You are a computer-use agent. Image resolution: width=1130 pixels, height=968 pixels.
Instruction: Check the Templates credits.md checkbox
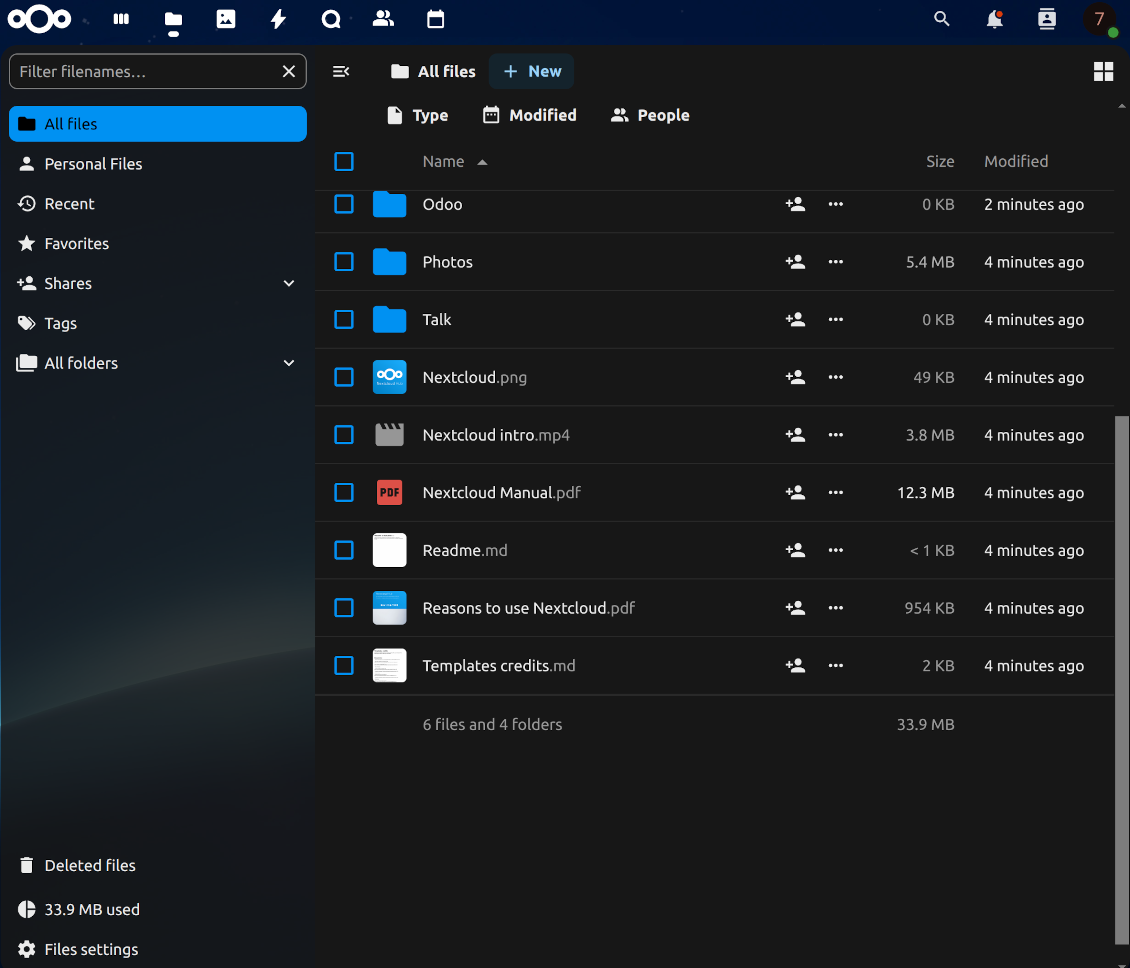pyautogui.click(x=344, y=665)
